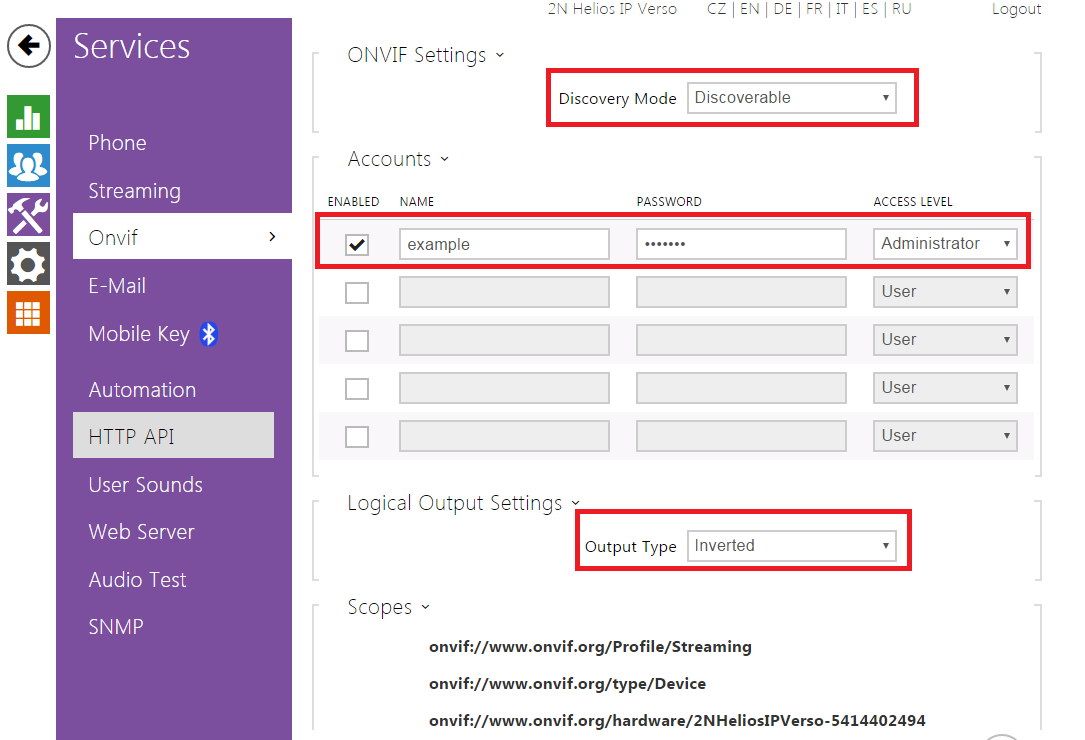
Task: Open the System gear icon
Action: (28, 264)
